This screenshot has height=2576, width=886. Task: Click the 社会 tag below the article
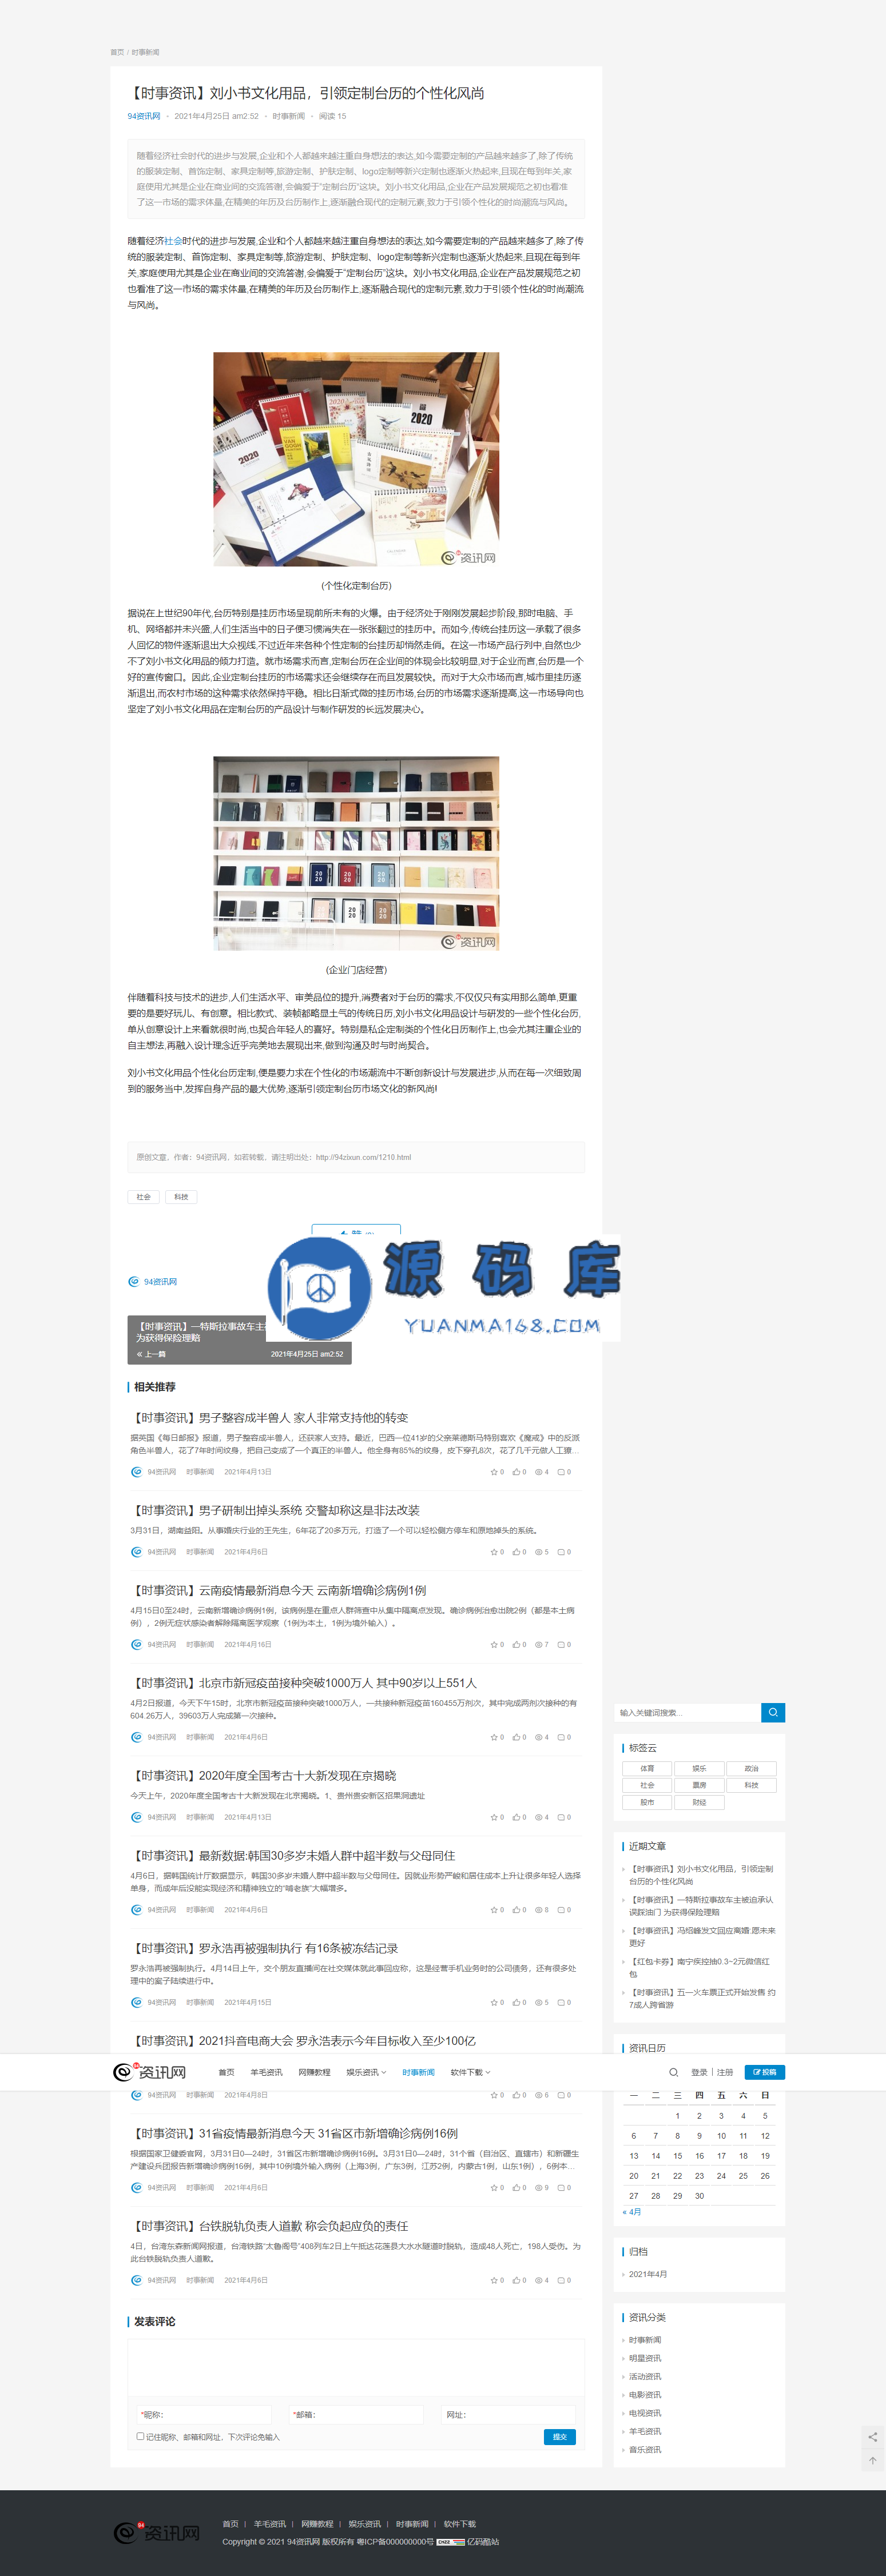(x=143, y=1196)
